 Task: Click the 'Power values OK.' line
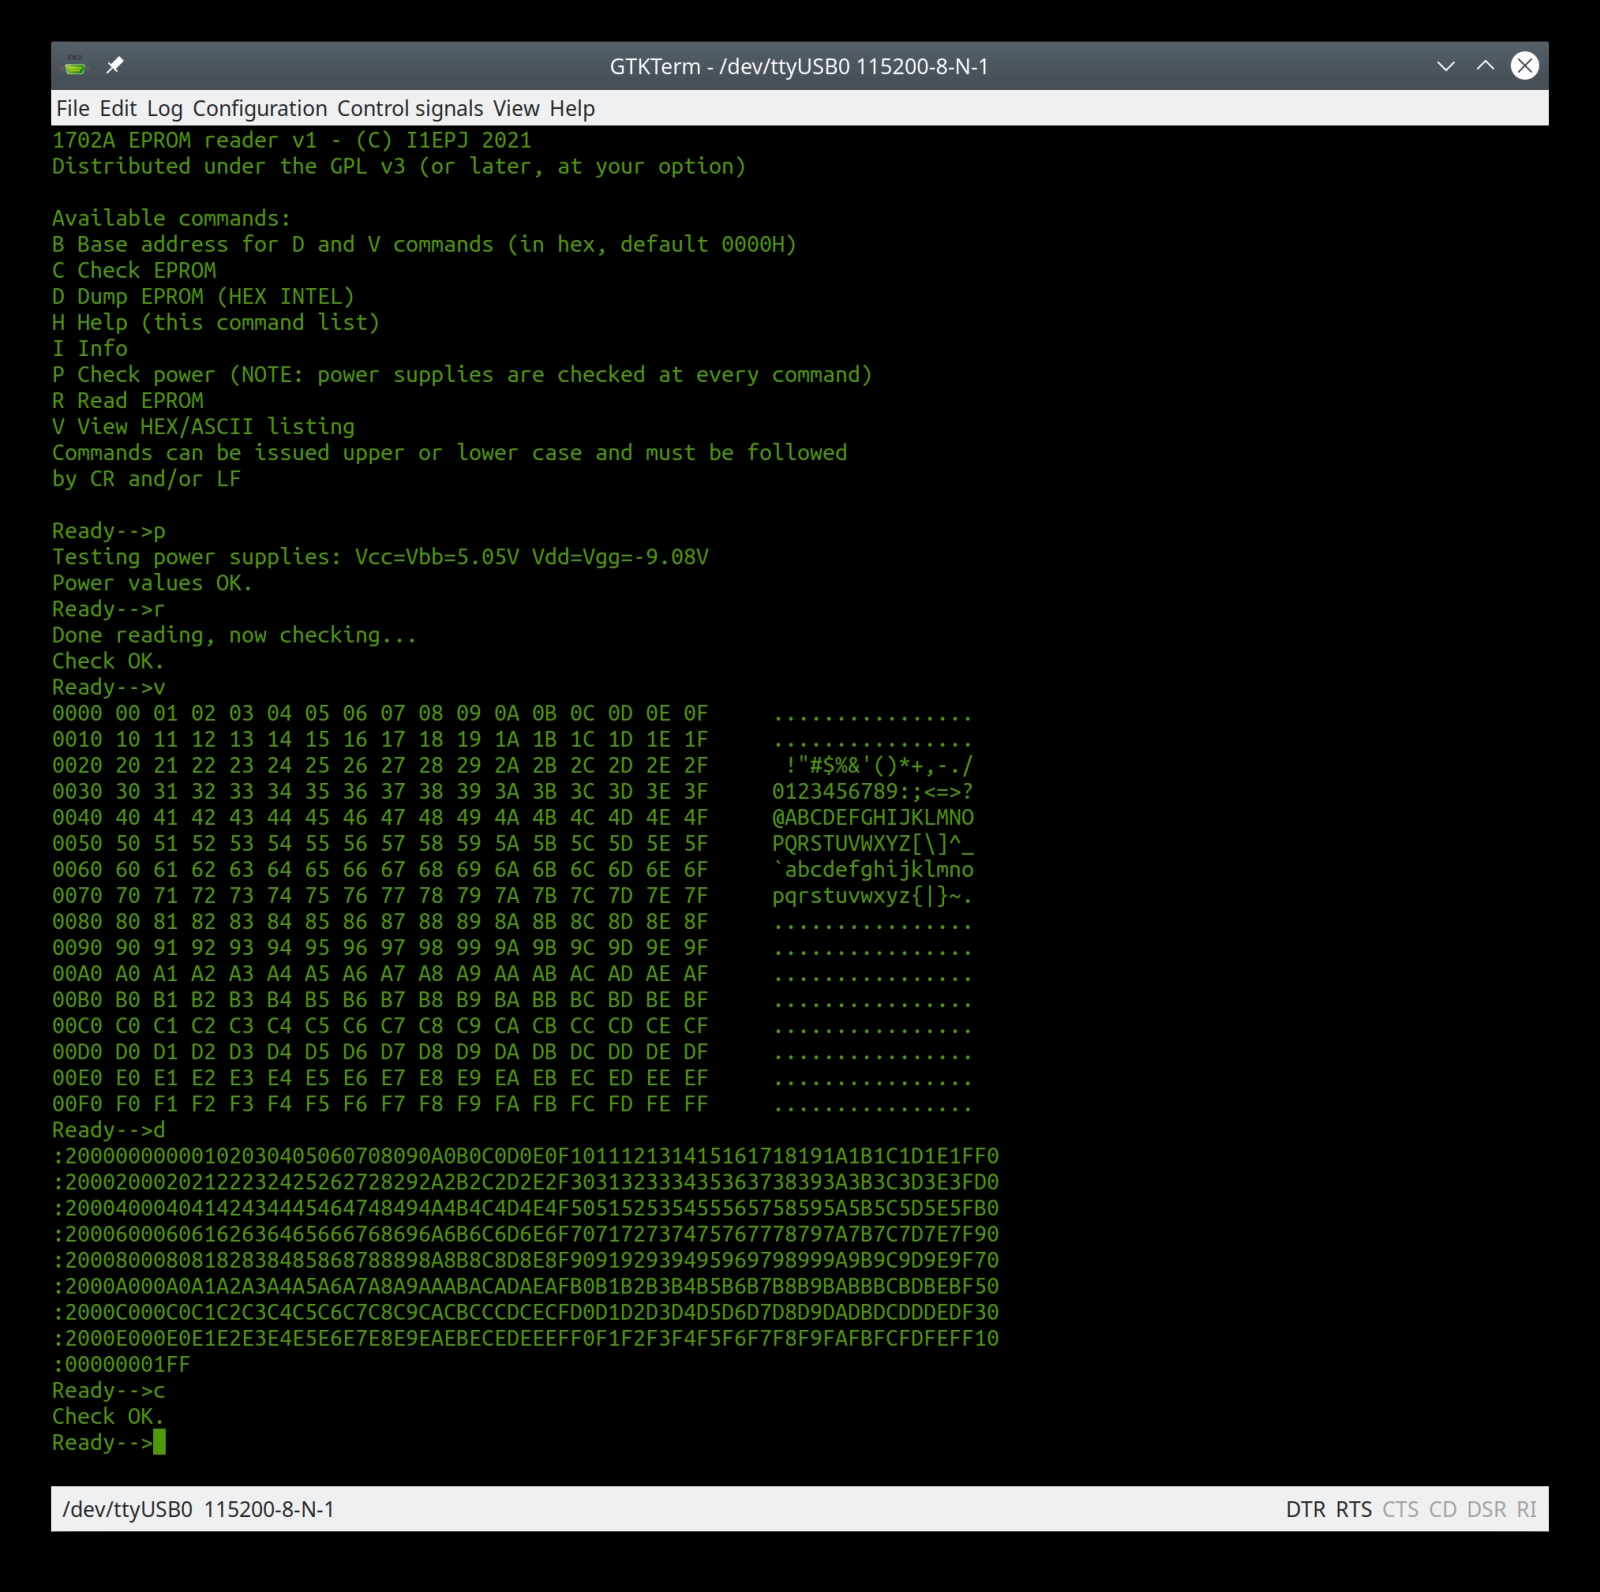[152, 582]
